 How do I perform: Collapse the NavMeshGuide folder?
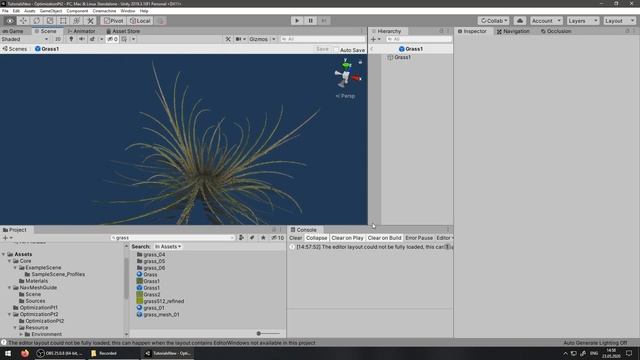click(9, 287)
